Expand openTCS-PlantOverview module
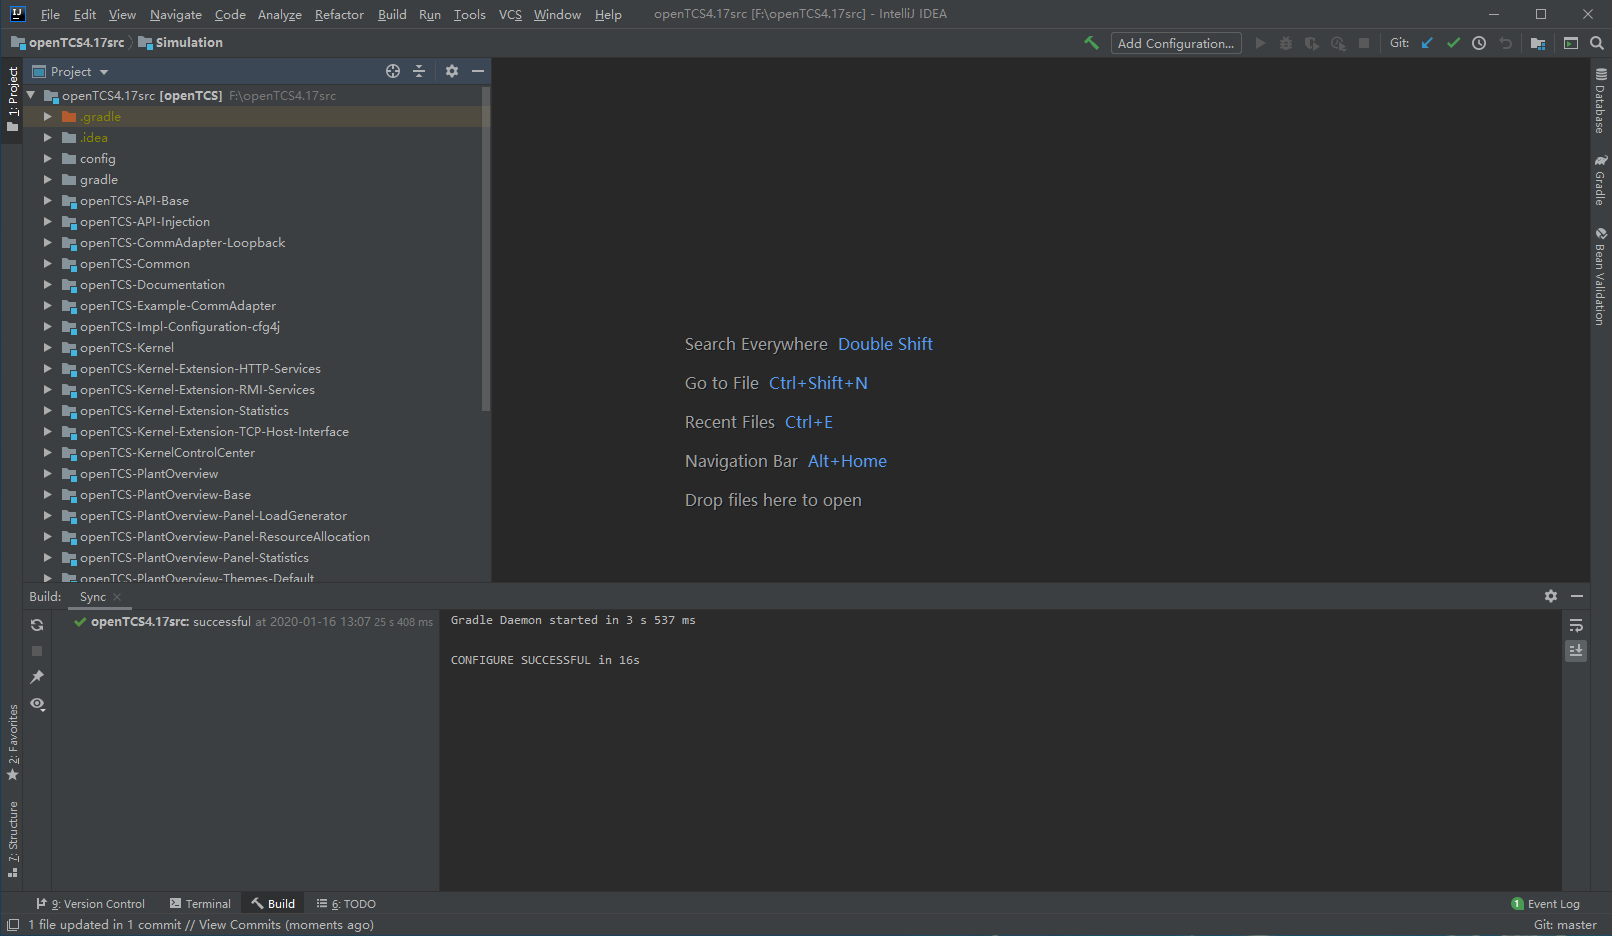 [47, 474]
